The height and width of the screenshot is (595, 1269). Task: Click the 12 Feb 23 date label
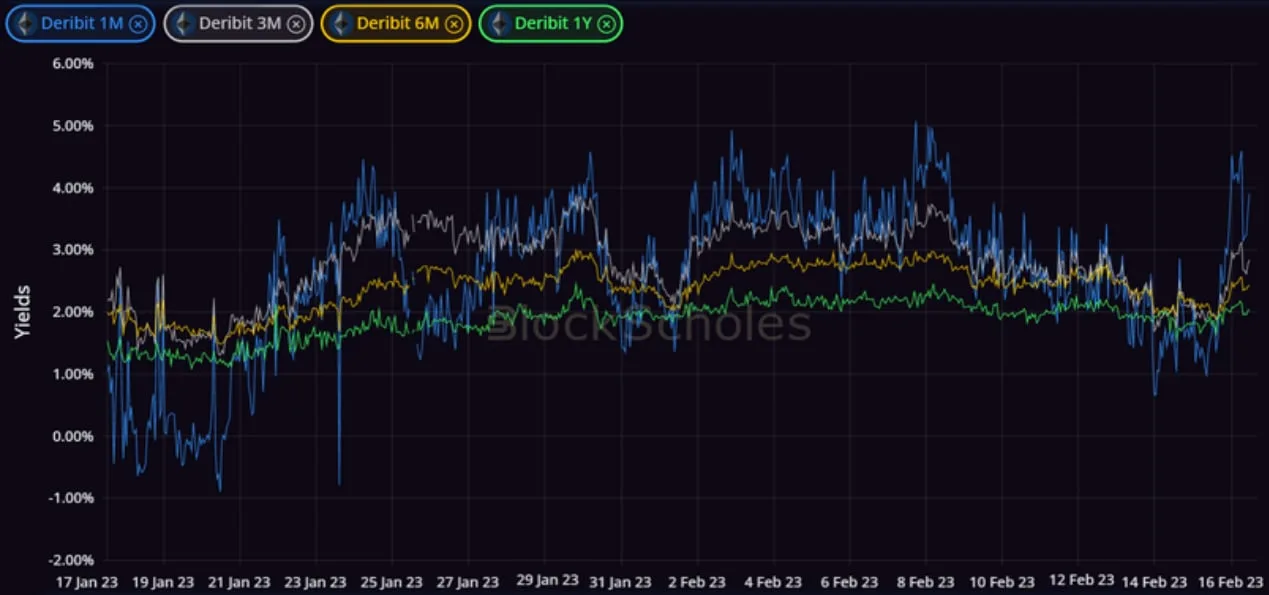click(x=1082, y=580)
